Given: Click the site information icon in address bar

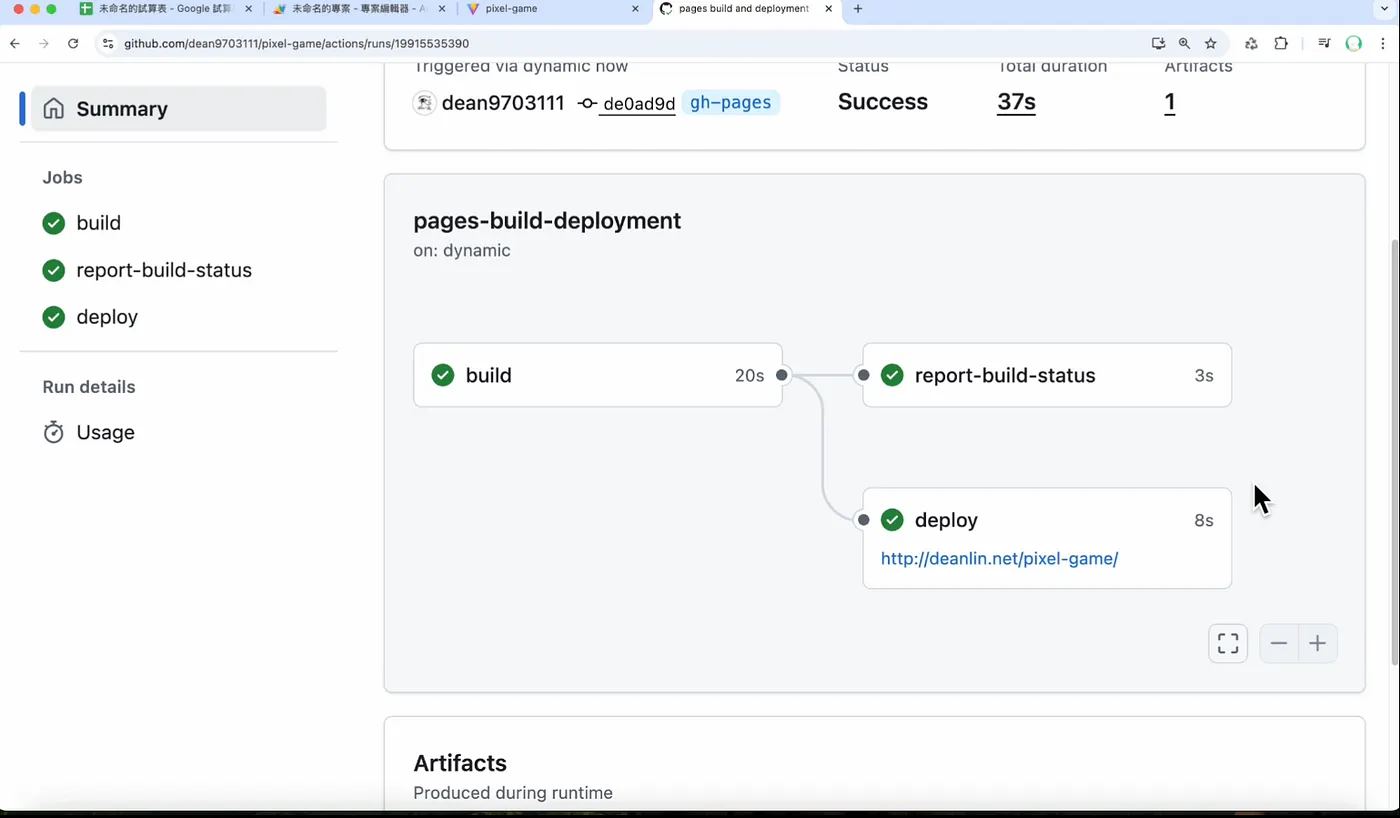Looking at the screenshot, I should point(108,44).
